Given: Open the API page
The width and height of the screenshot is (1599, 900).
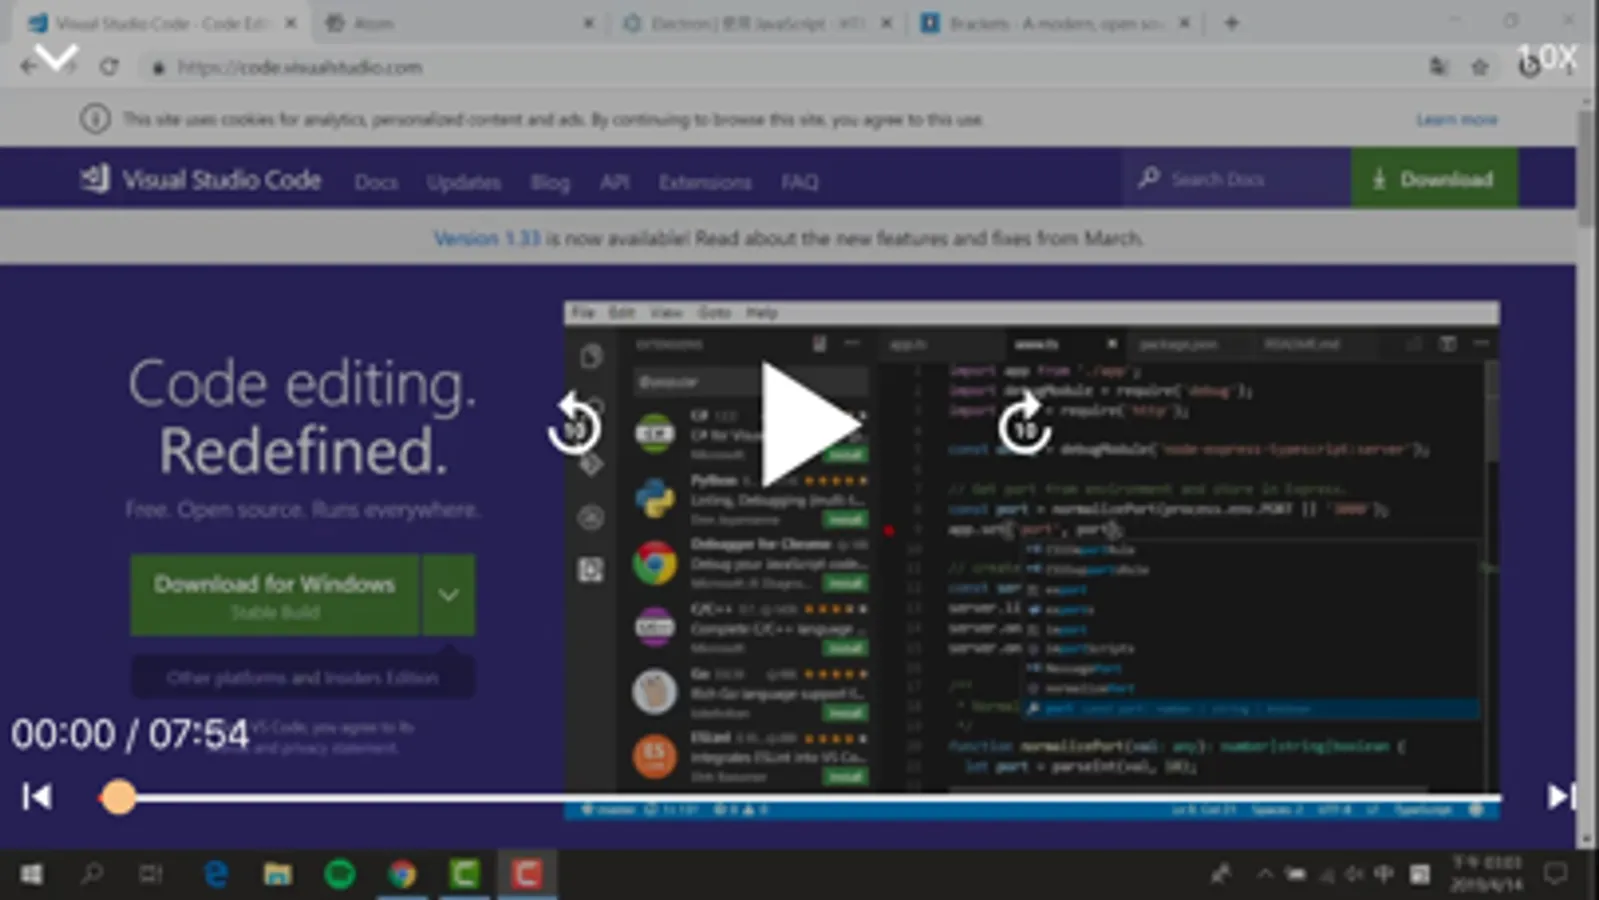Looking at the screenshot, I should point(614,182).
